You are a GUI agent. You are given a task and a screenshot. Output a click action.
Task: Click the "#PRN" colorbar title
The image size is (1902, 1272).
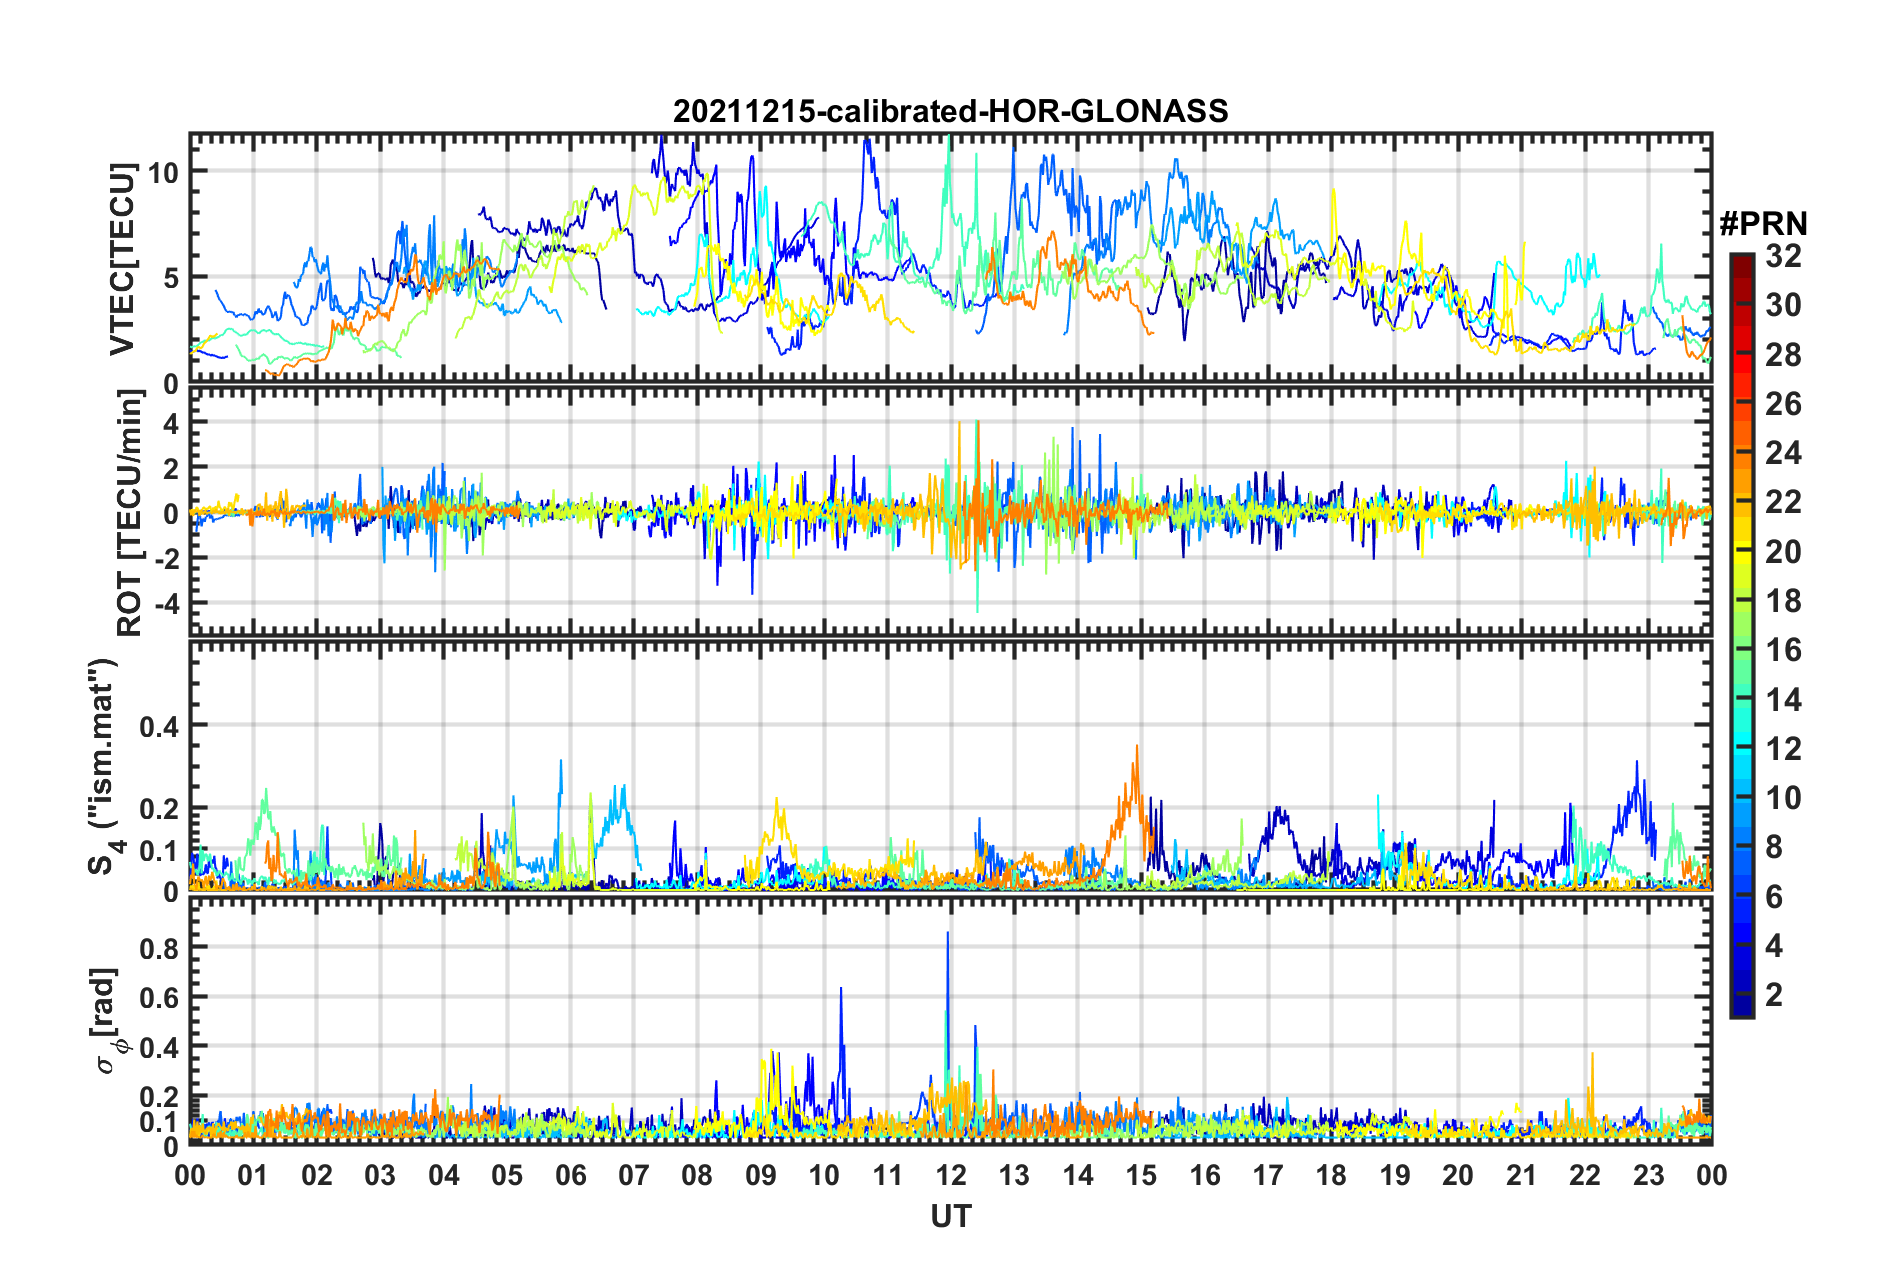[1763, 224]
